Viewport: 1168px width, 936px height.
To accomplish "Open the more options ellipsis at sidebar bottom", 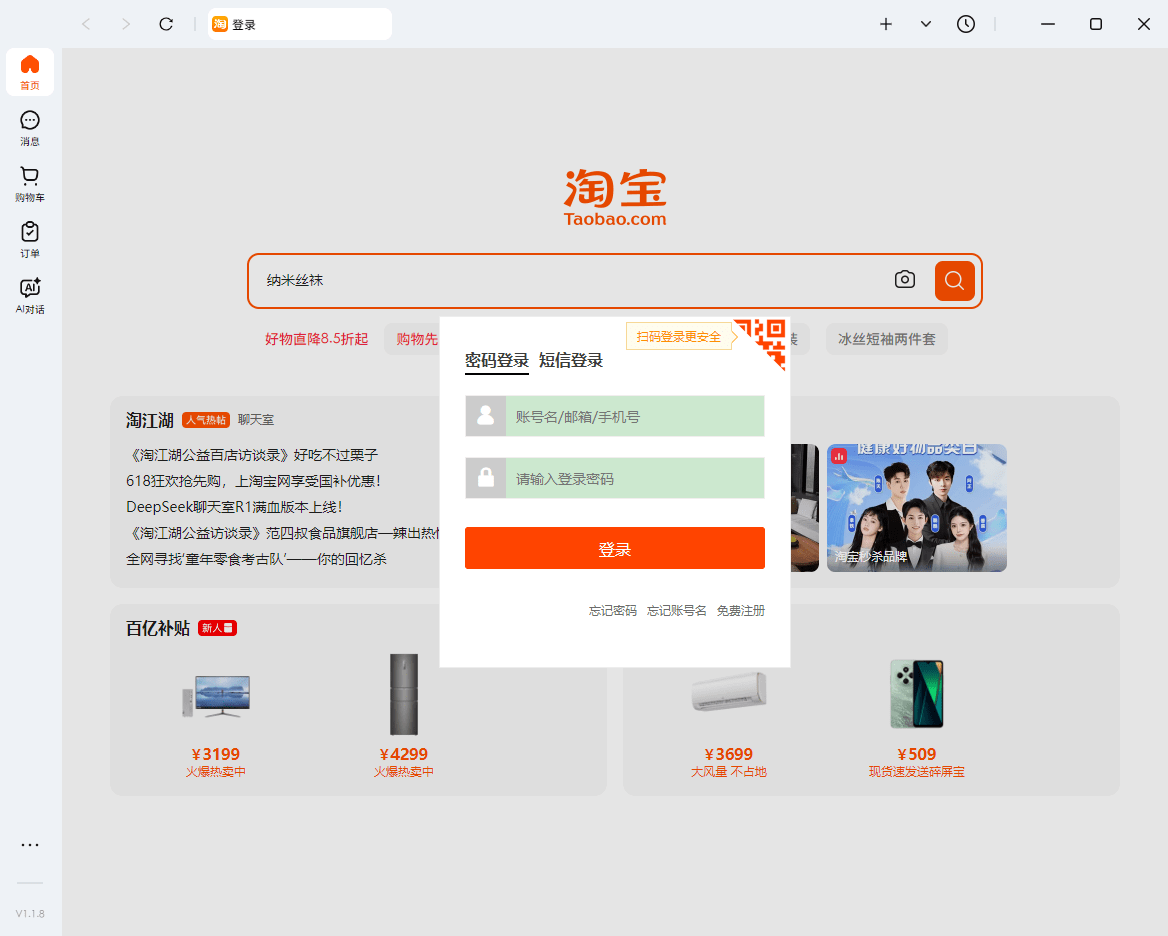I will point(29,845).
